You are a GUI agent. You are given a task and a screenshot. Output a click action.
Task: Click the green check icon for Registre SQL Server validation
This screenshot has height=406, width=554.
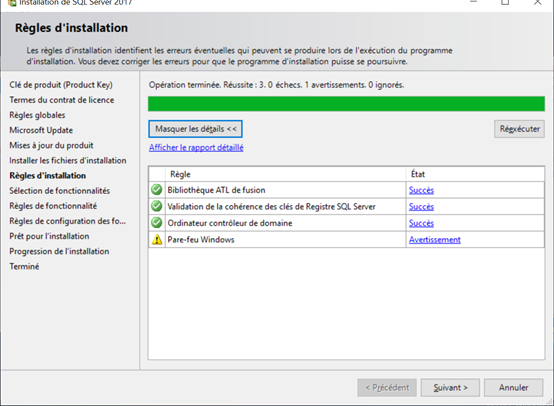click(157, 206)
